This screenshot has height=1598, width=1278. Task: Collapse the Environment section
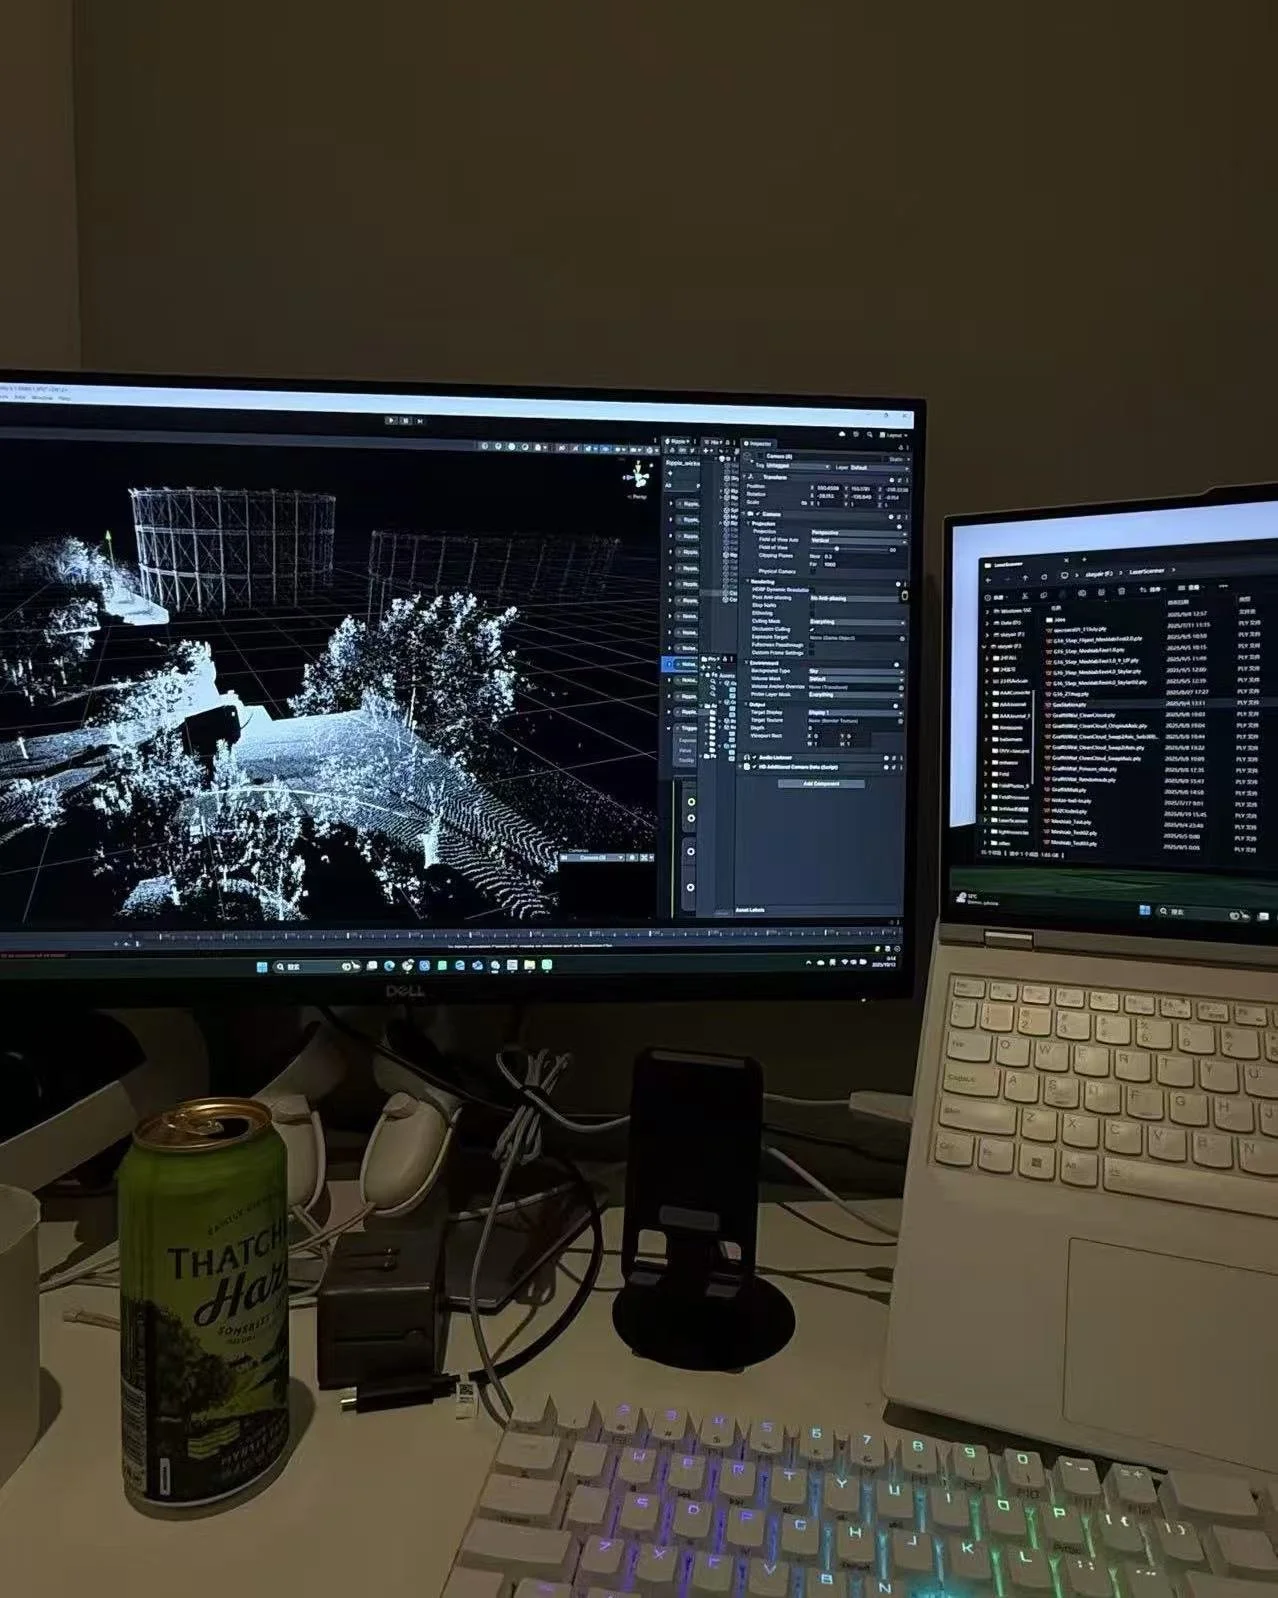(x=746, y=663)
